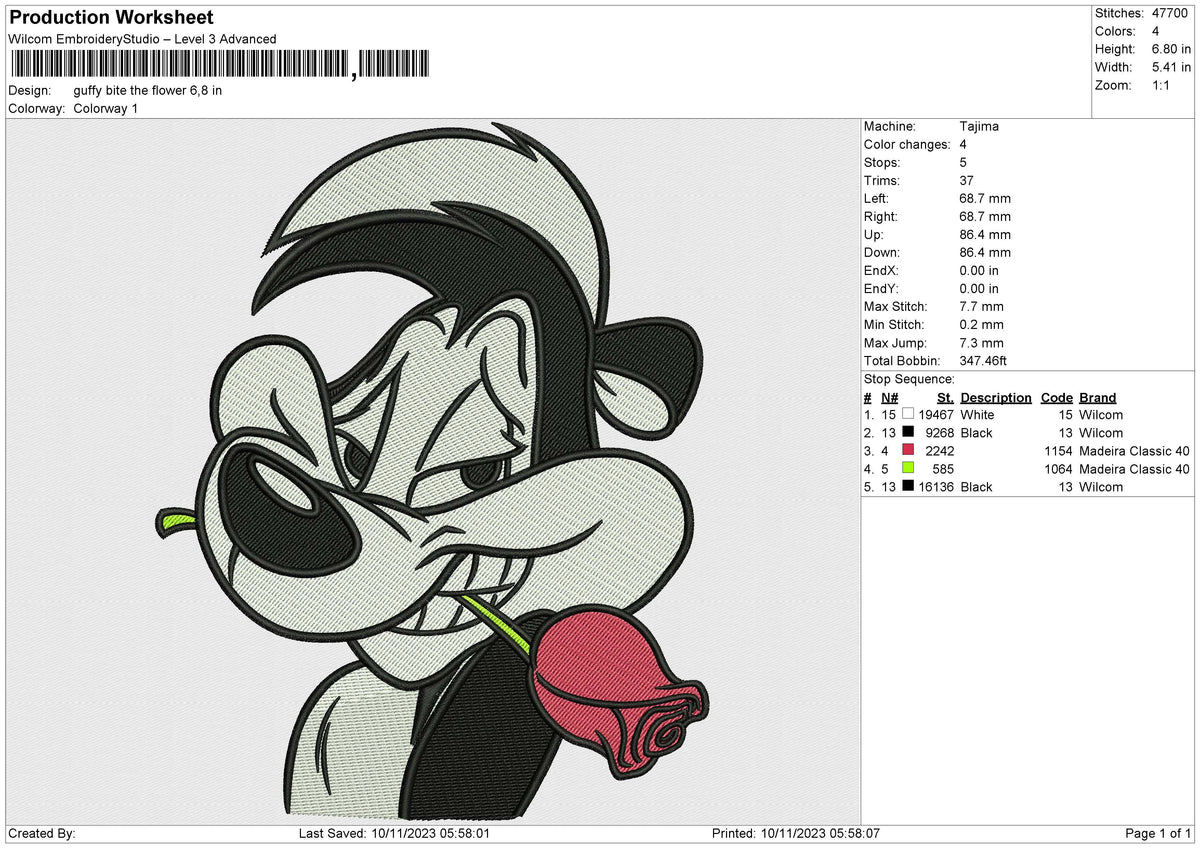The height and width of the screenshot is (848, 1200).
Task: Click 'Madeira Classic 40' brand for code 1154
Action: [x=1134, y=450]
